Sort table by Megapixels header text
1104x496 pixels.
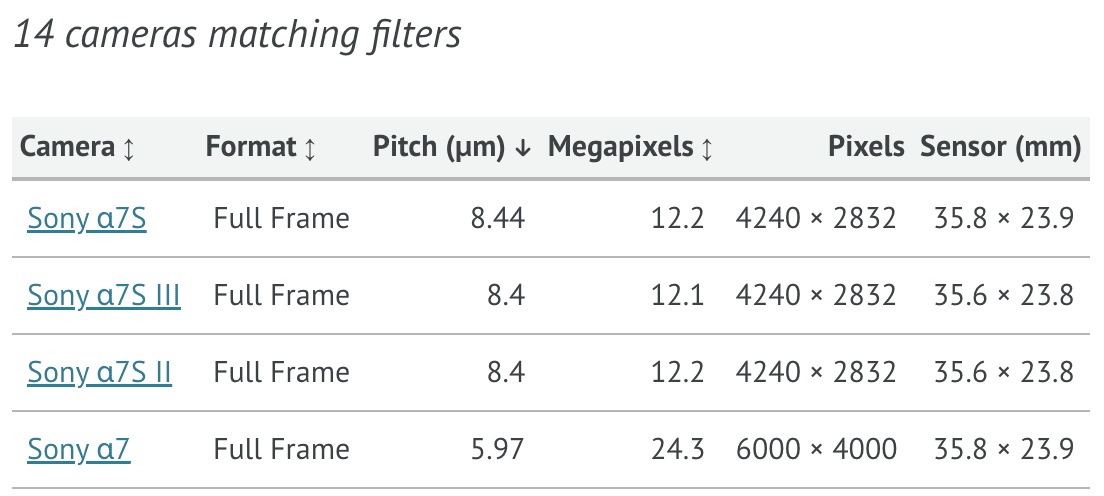click(x=621, y=148)
